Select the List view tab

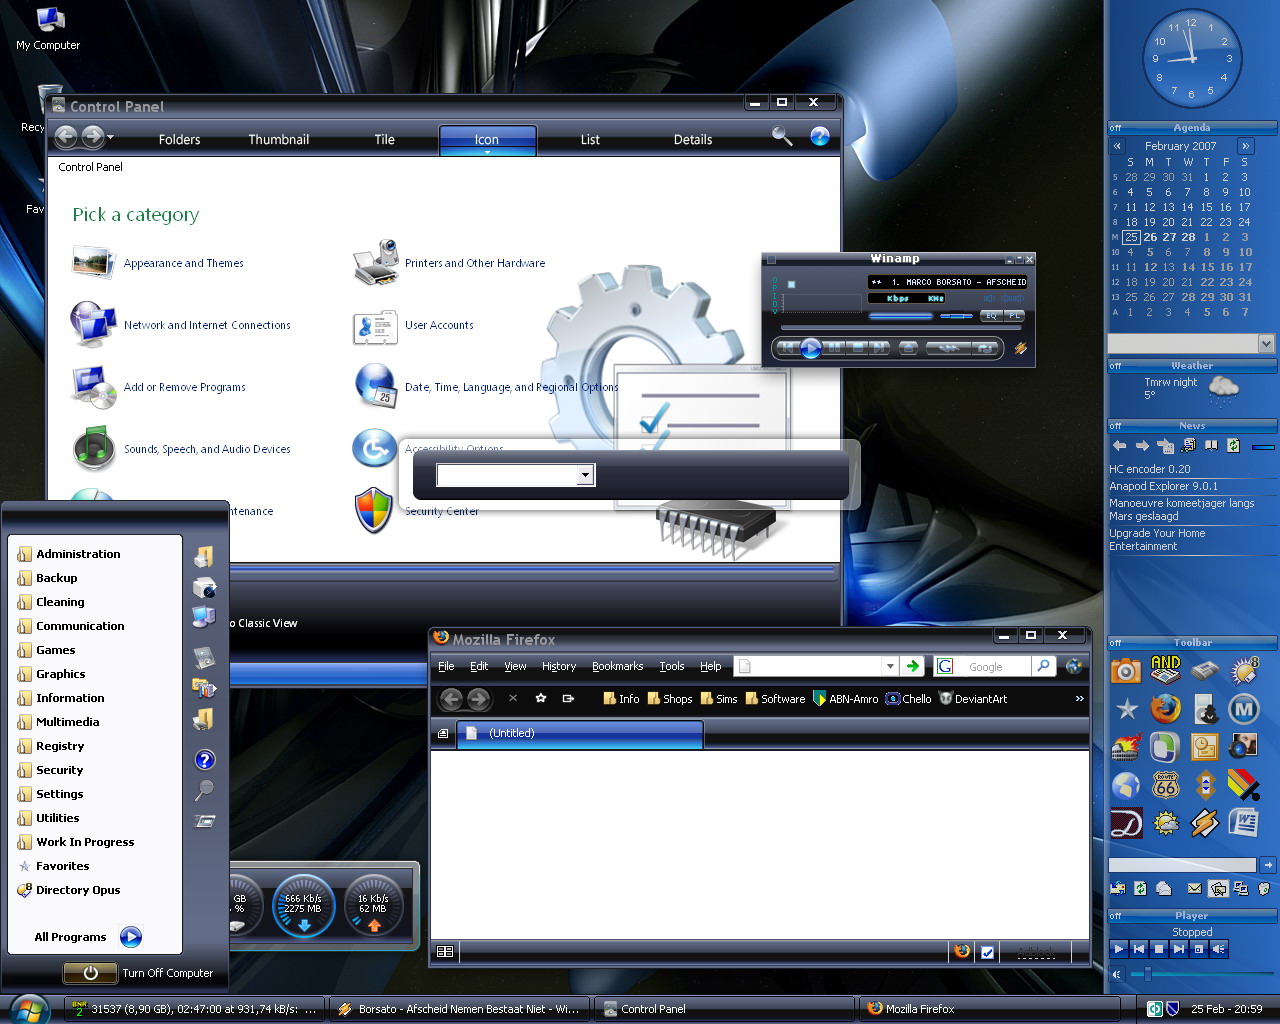(x=590, y=140)
